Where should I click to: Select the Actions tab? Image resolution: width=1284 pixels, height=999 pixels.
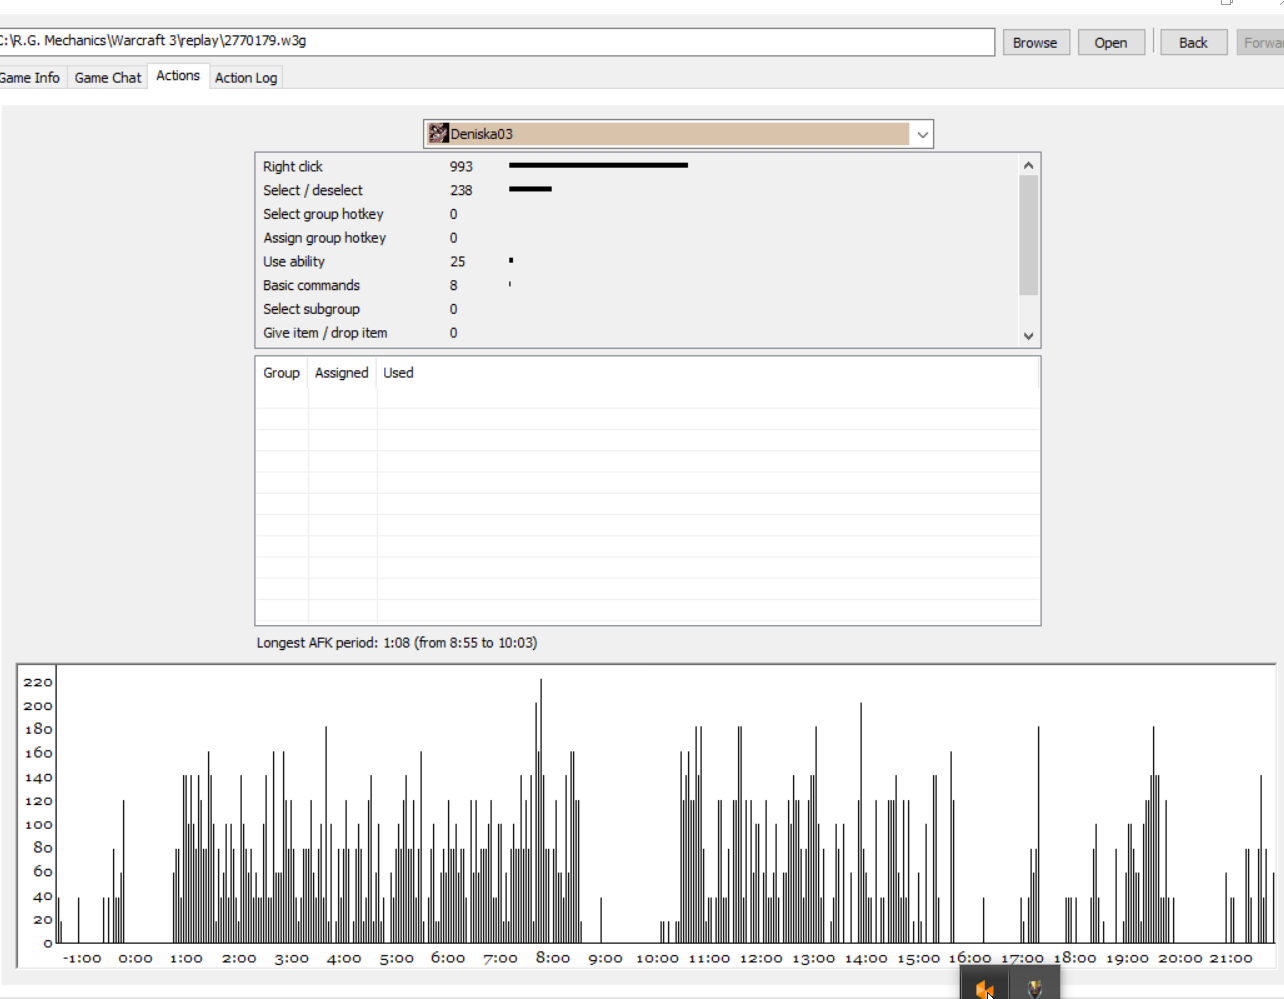coord(178,75)
